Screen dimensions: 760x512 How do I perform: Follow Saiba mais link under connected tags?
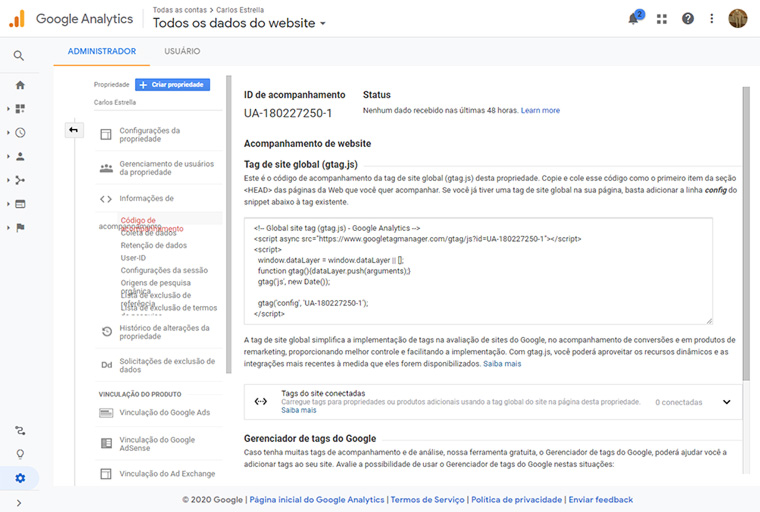(299, 410)
